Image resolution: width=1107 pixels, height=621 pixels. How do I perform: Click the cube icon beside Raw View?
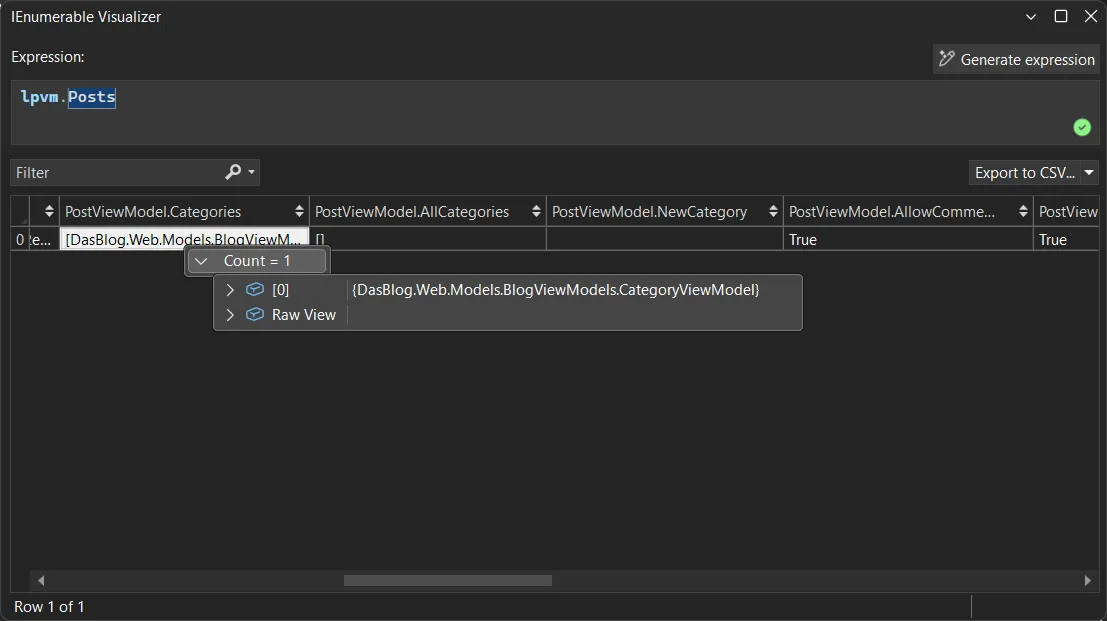pos(255,315)
